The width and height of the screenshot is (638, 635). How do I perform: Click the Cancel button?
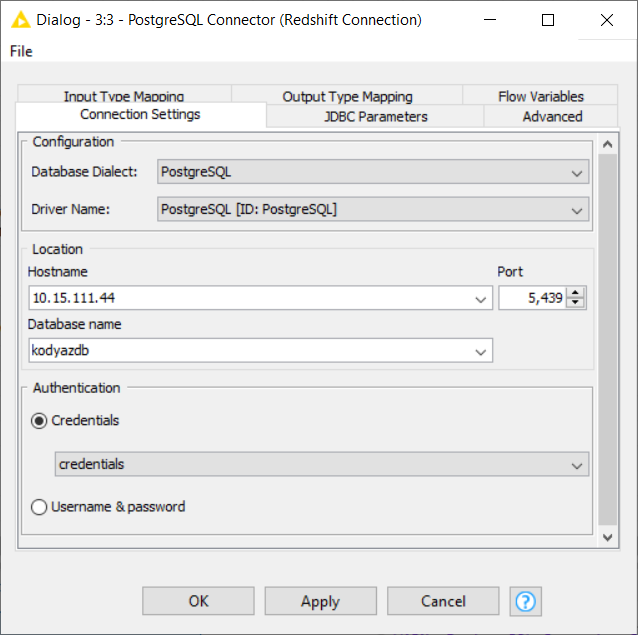[x=443, y=601]
